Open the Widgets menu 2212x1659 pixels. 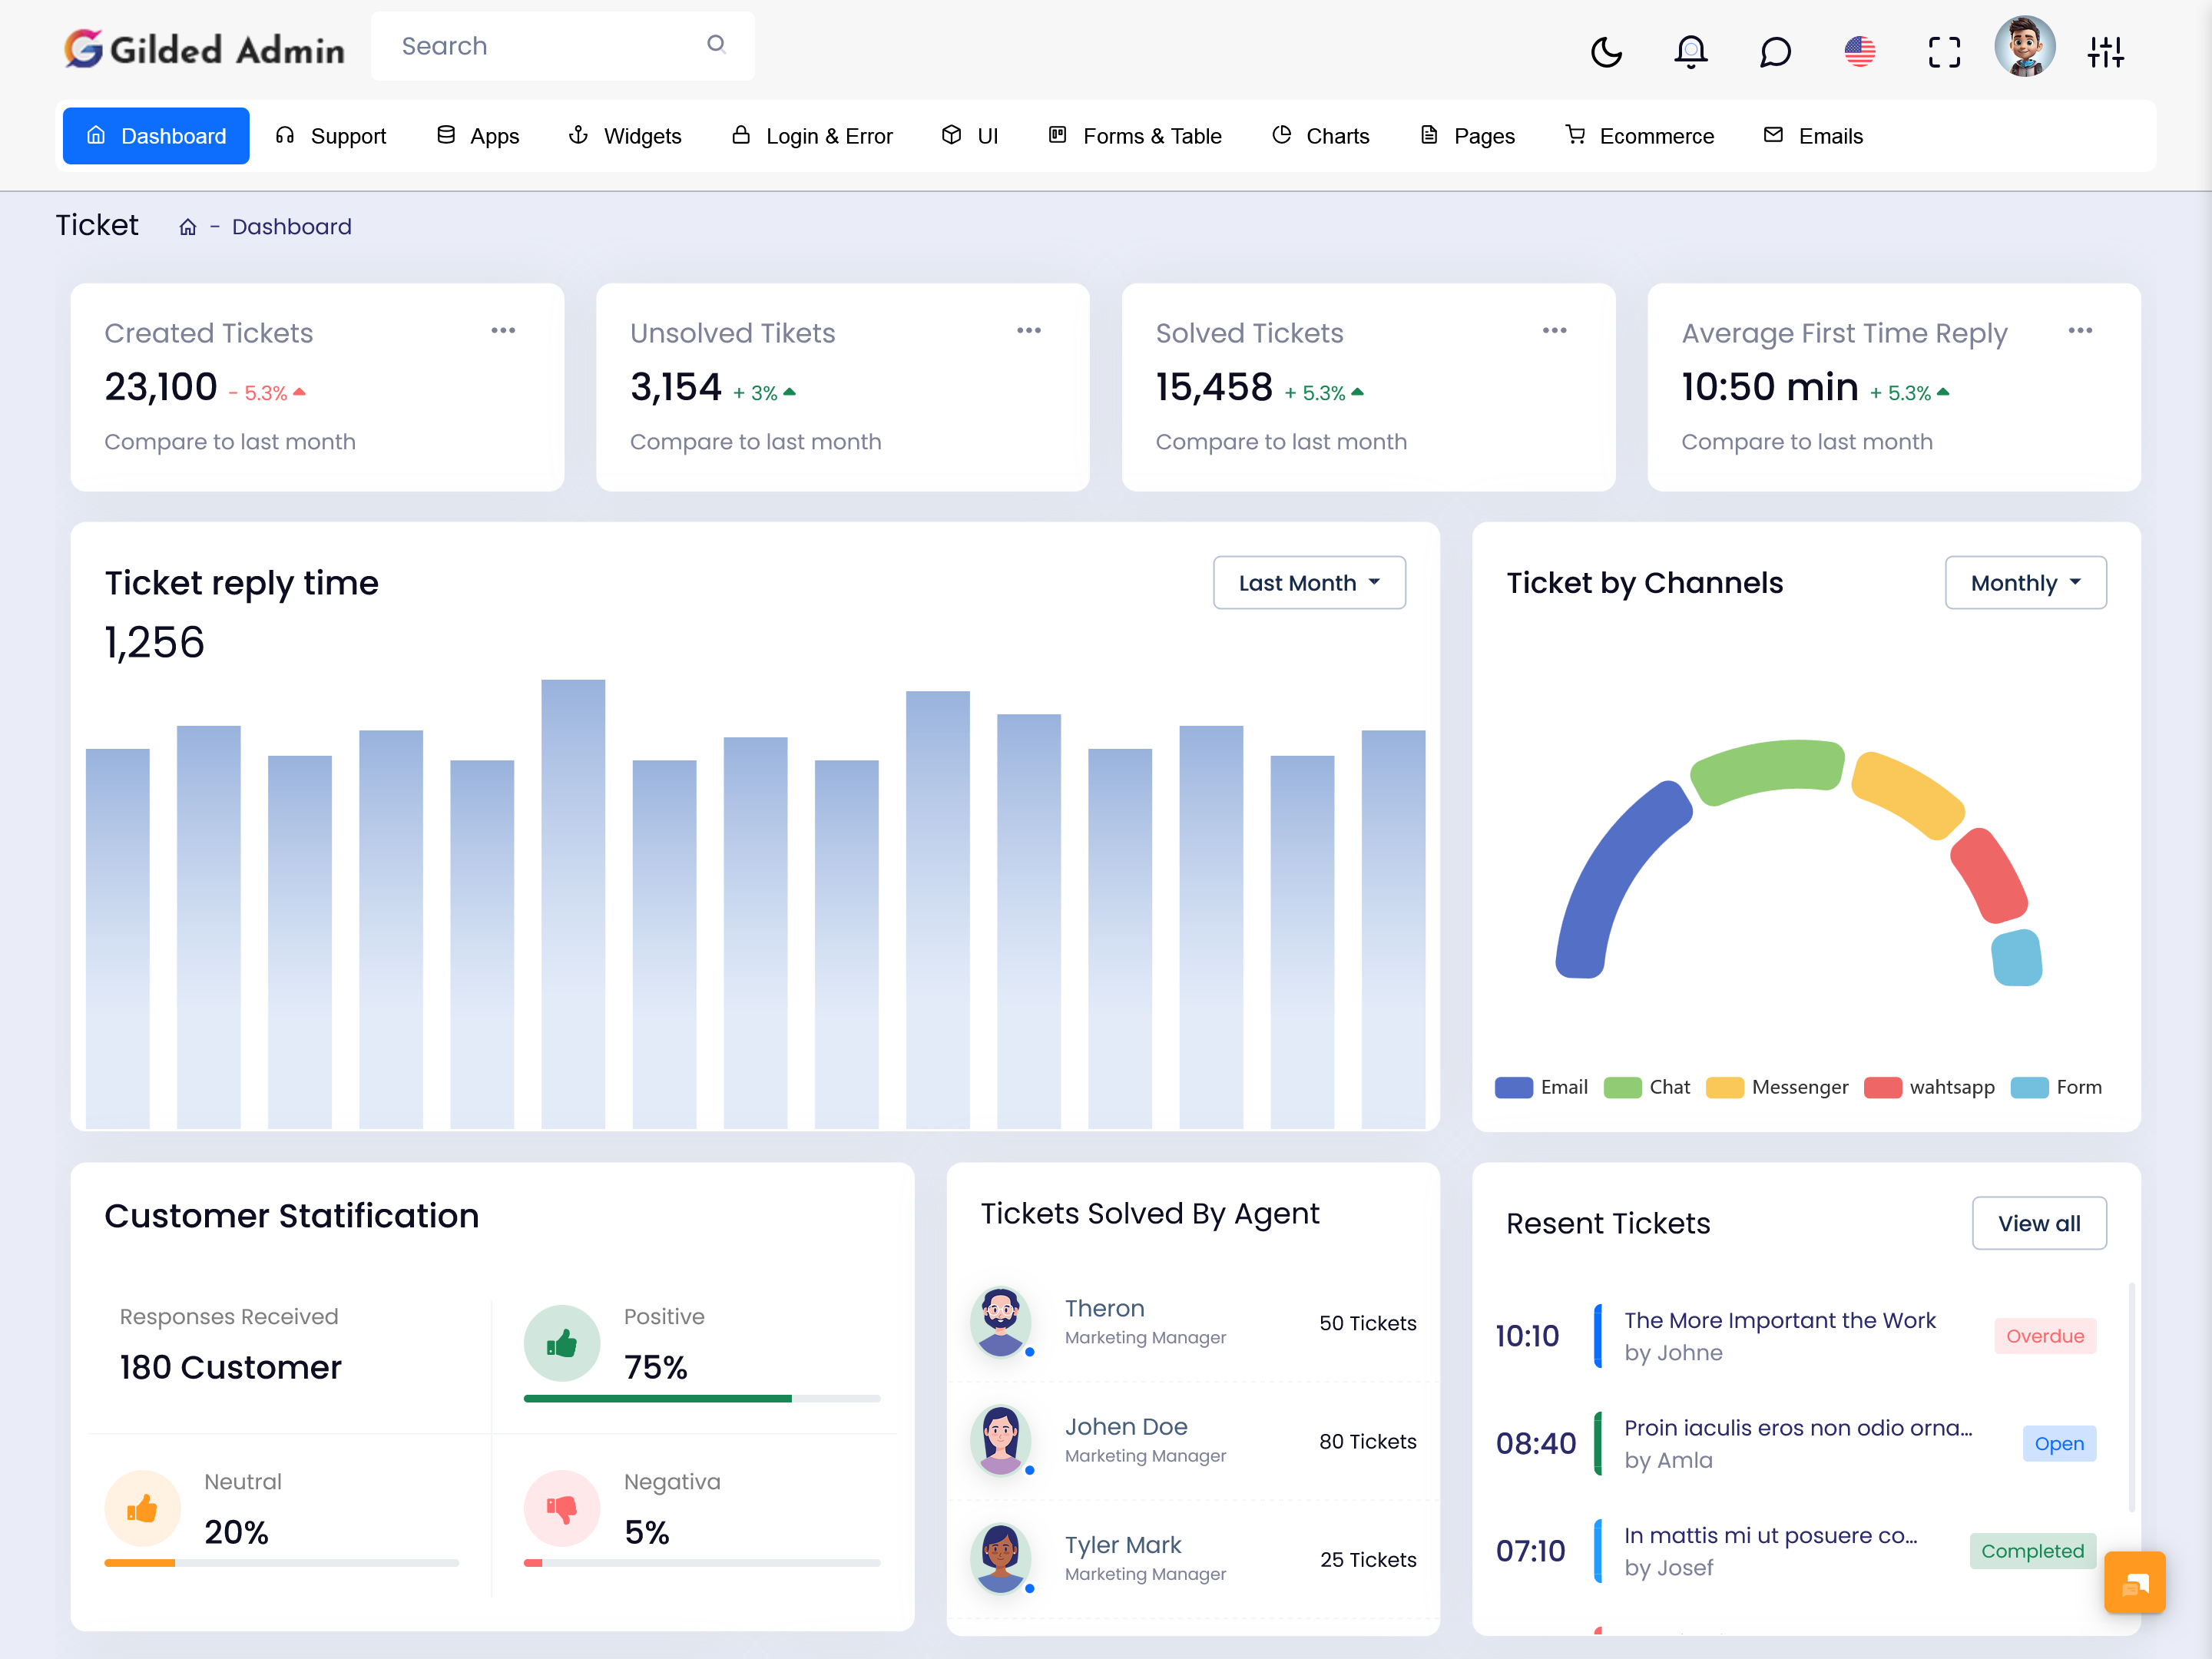(625, 136)
